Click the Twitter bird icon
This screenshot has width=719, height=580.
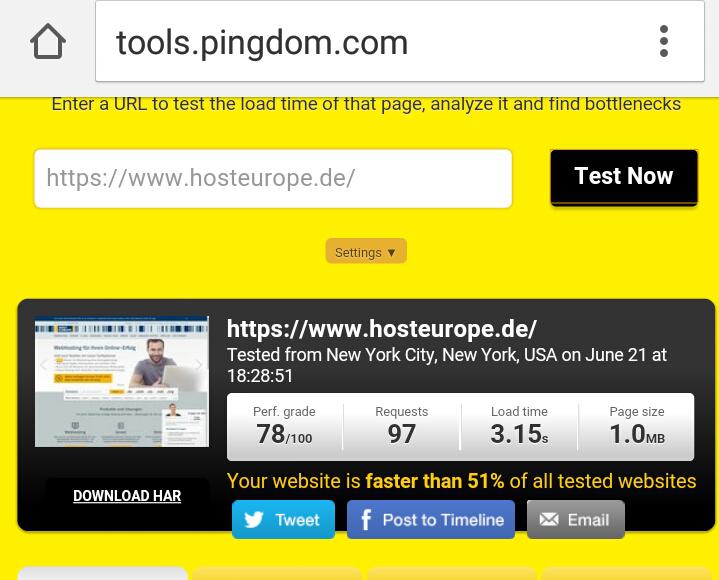(254, 520)
